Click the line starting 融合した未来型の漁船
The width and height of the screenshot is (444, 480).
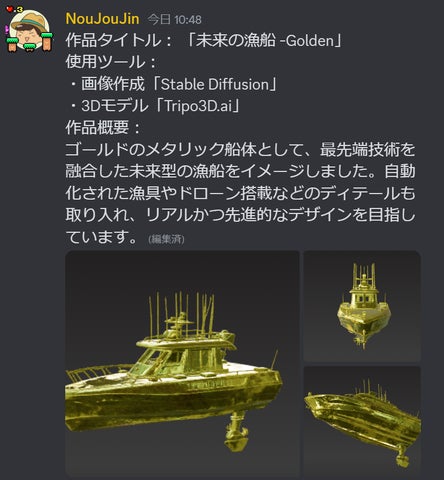click(240, 171)
